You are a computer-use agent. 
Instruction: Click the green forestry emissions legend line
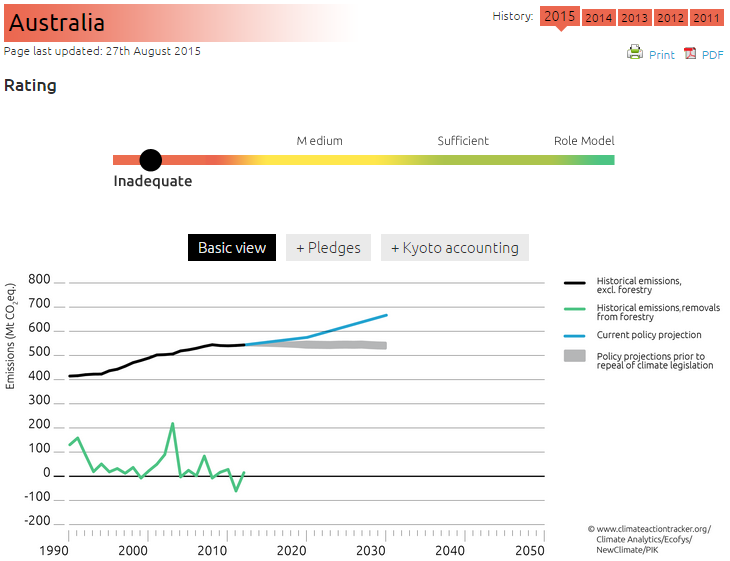point(574,309)
